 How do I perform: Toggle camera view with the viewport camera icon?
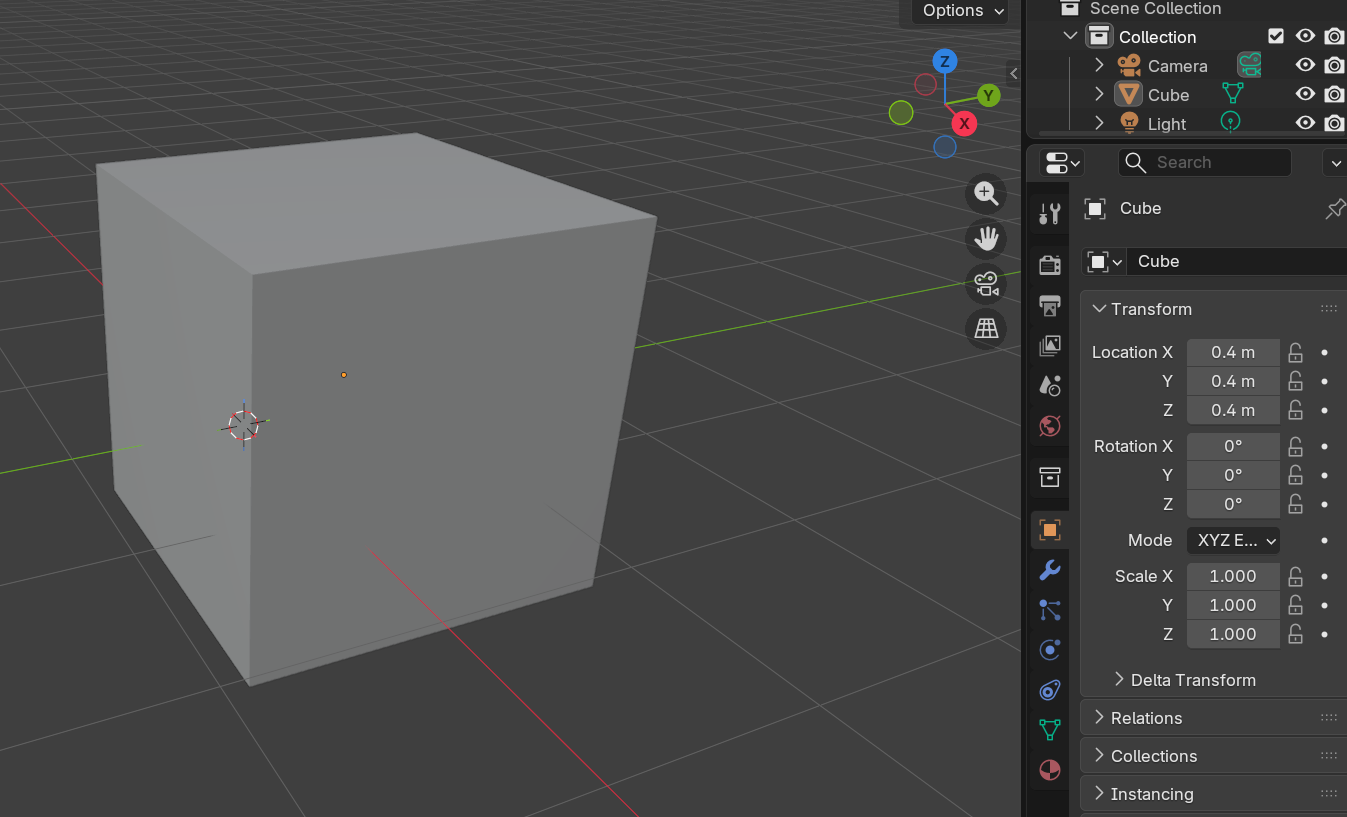986,284
